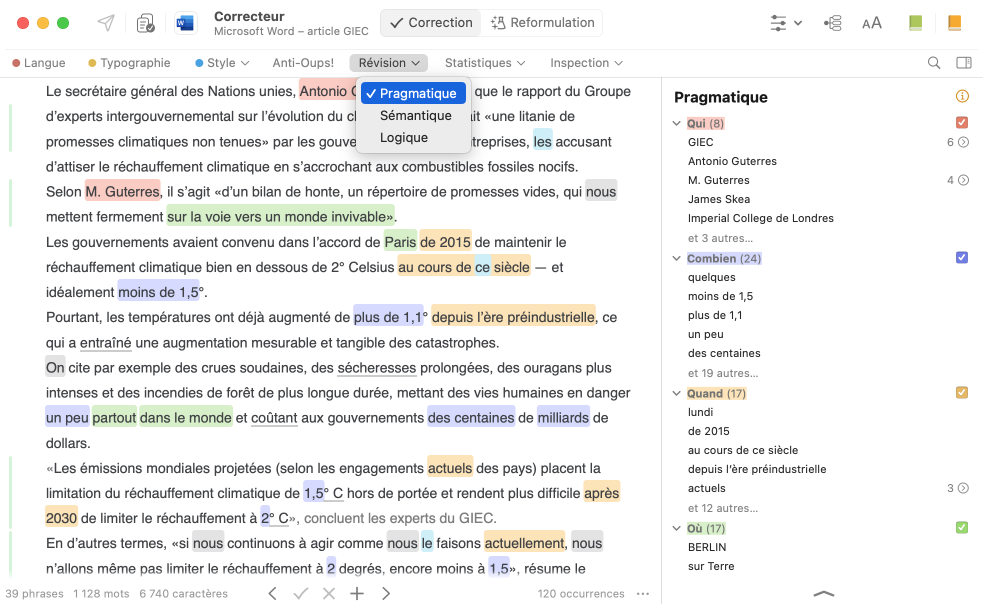Collapse the Quand group in the panel
This screenshot has width=983, height=604.
677,394
